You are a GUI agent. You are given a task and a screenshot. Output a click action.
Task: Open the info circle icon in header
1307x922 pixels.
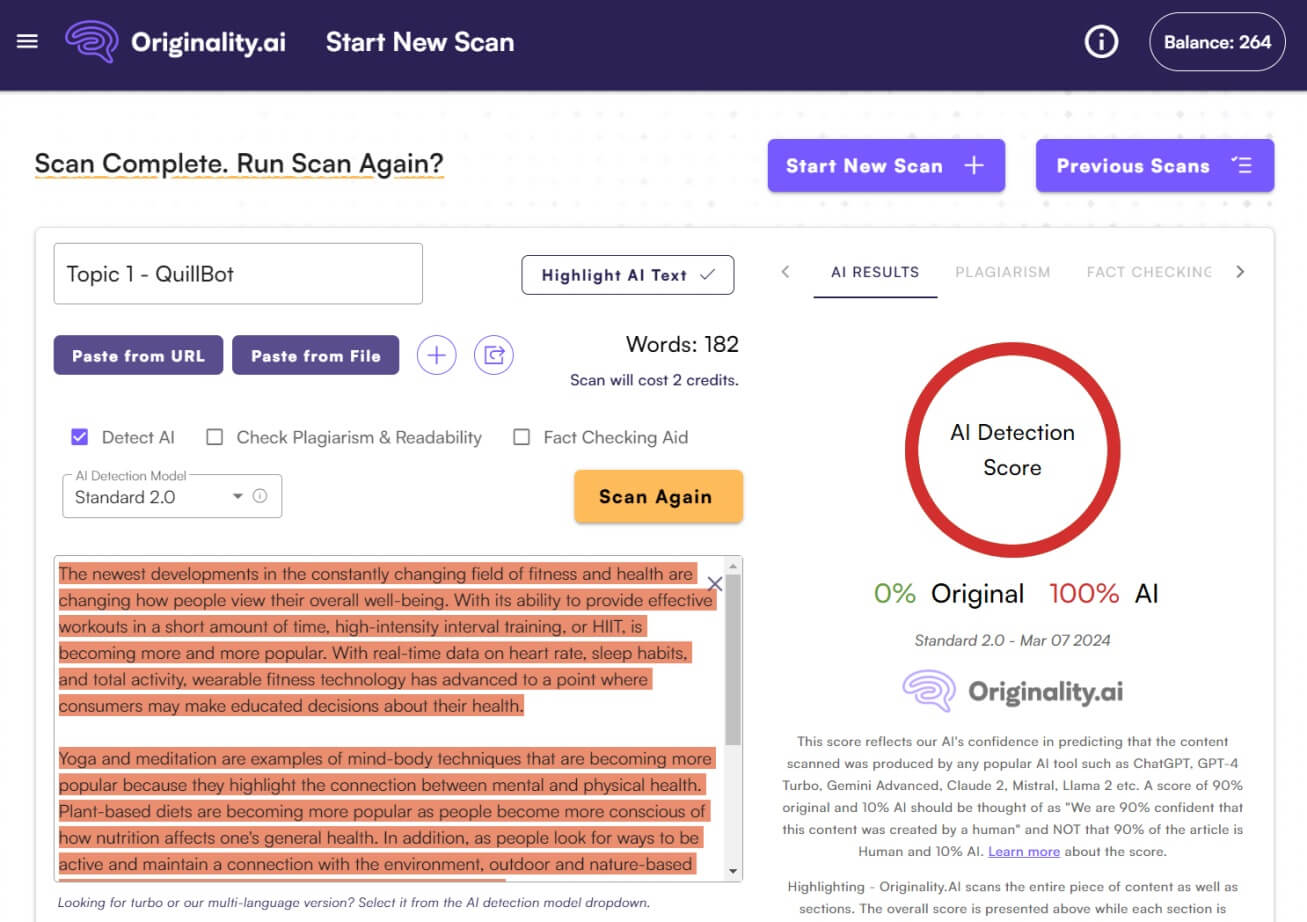1101,42
